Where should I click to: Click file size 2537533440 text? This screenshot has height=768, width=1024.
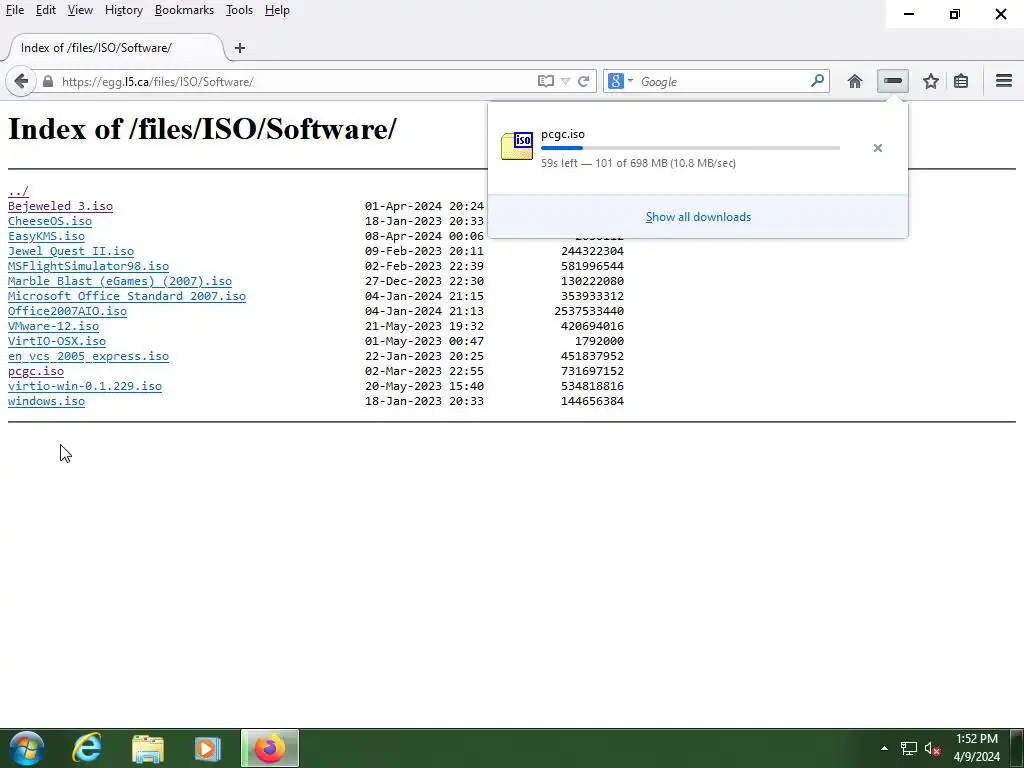pos(588,312)
